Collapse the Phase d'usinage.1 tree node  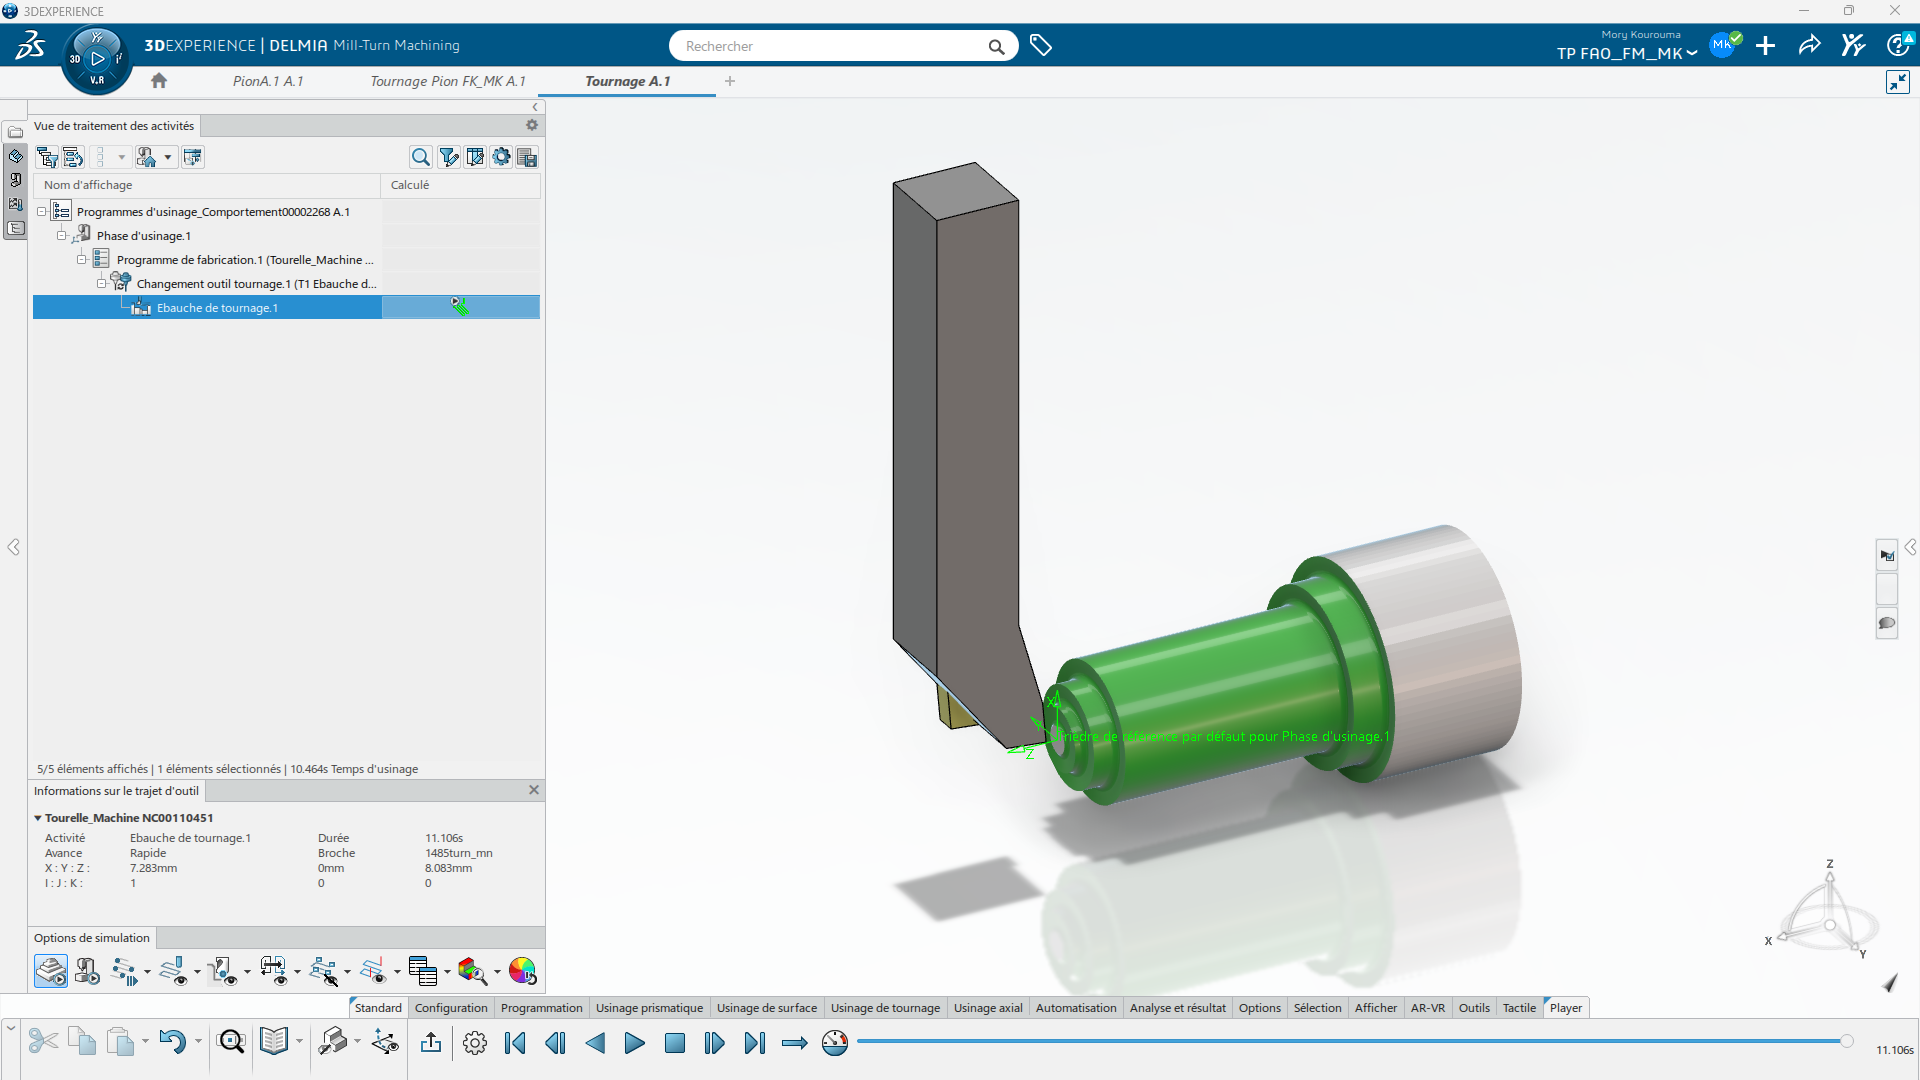(62, 236)
